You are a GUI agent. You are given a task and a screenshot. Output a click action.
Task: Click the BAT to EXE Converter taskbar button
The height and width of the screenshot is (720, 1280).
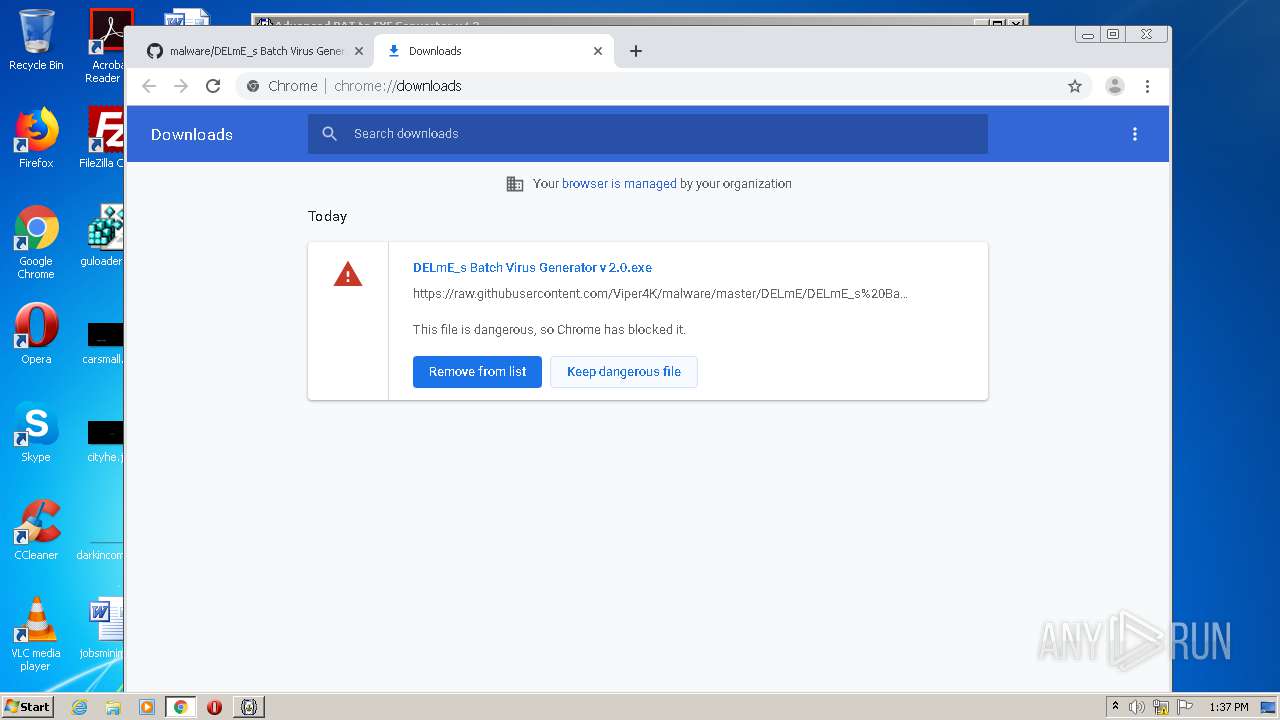(249, 707)
